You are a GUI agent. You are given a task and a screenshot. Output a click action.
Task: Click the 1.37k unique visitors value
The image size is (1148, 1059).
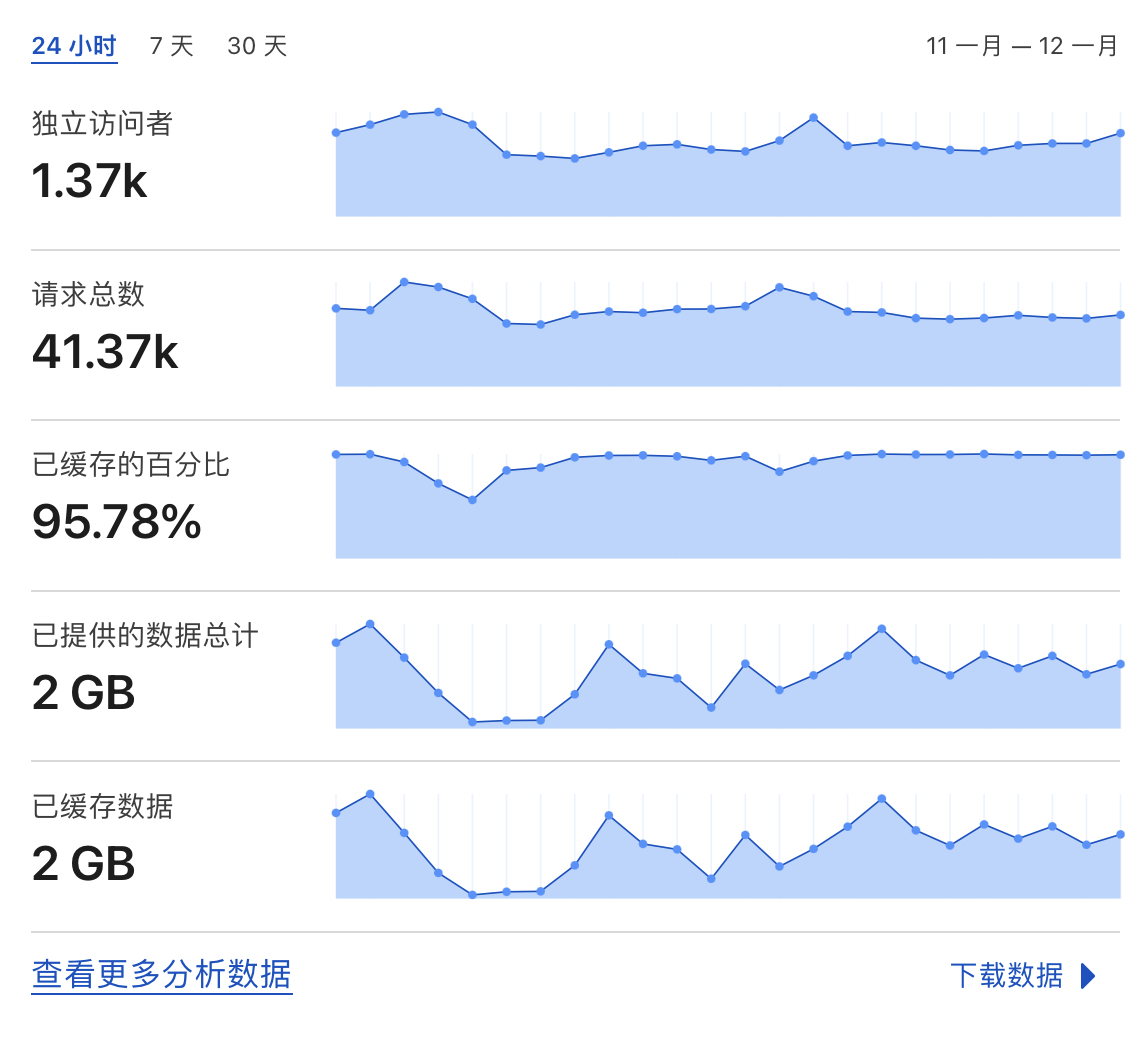click(89, 181)
